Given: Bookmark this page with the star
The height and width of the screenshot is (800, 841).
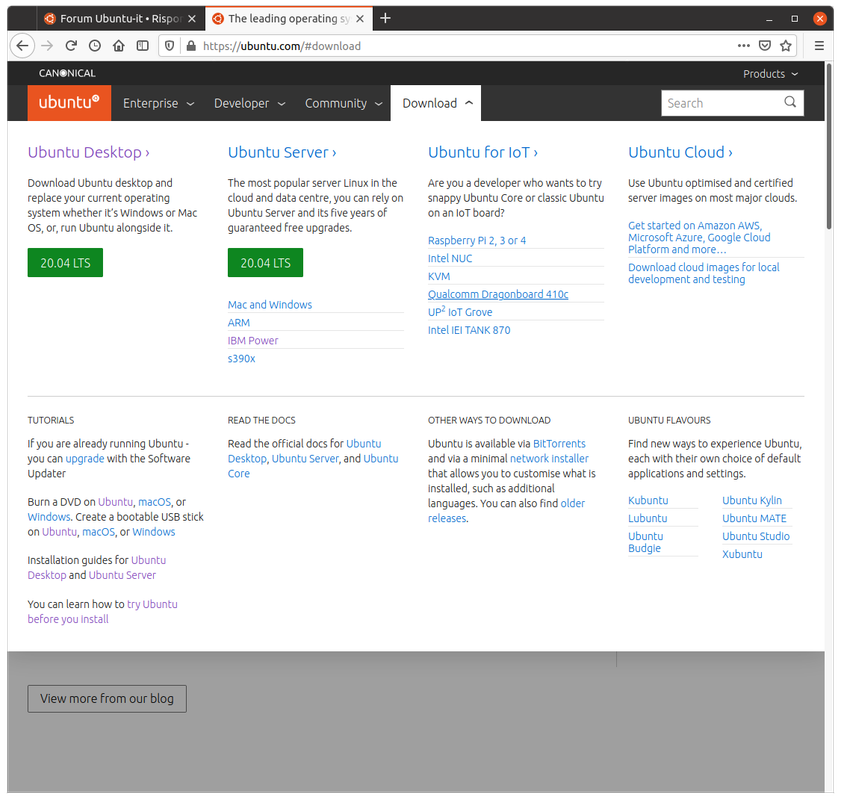Looking at the screenshot, I should (786, 46).
